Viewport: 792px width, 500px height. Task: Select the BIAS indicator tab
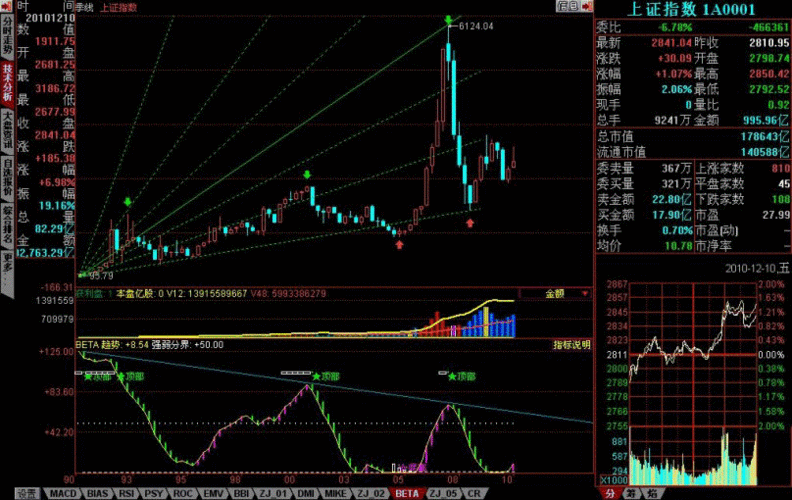tap(97, 493)
